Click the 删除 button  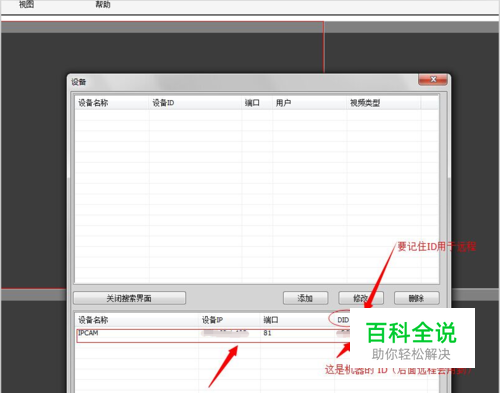417,298
